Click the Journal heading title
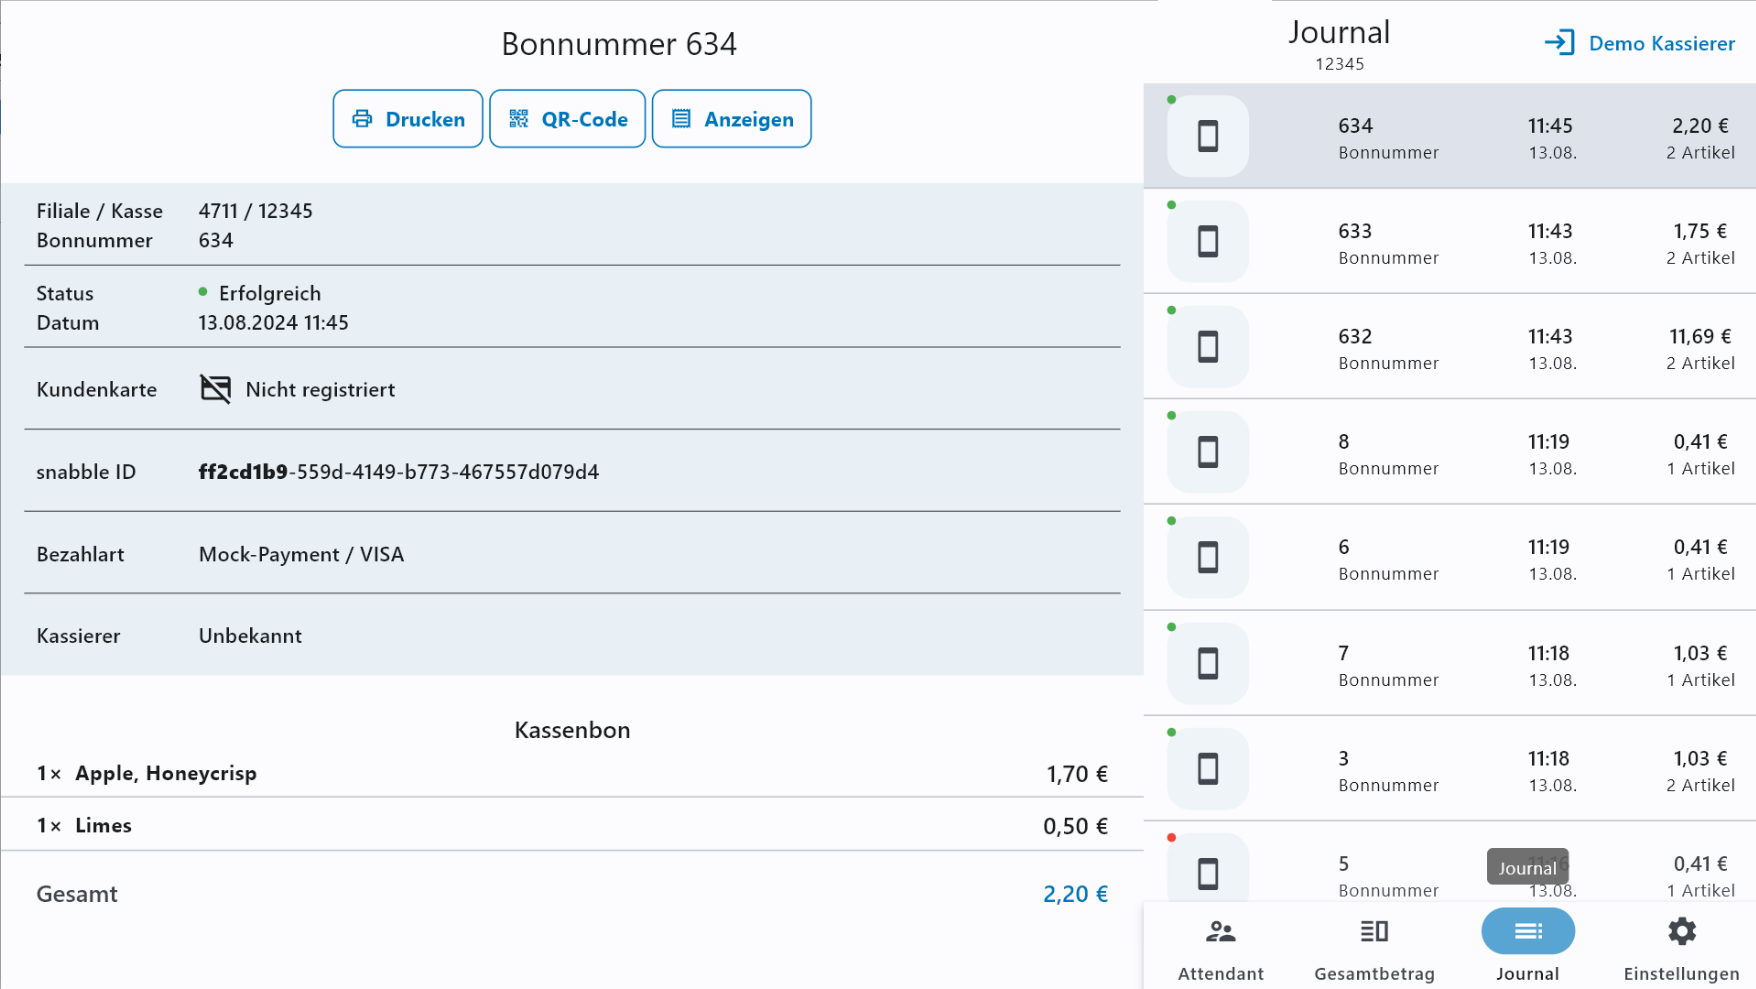The height and width of the screenshot is (989, 1756). pos(1339,32)
